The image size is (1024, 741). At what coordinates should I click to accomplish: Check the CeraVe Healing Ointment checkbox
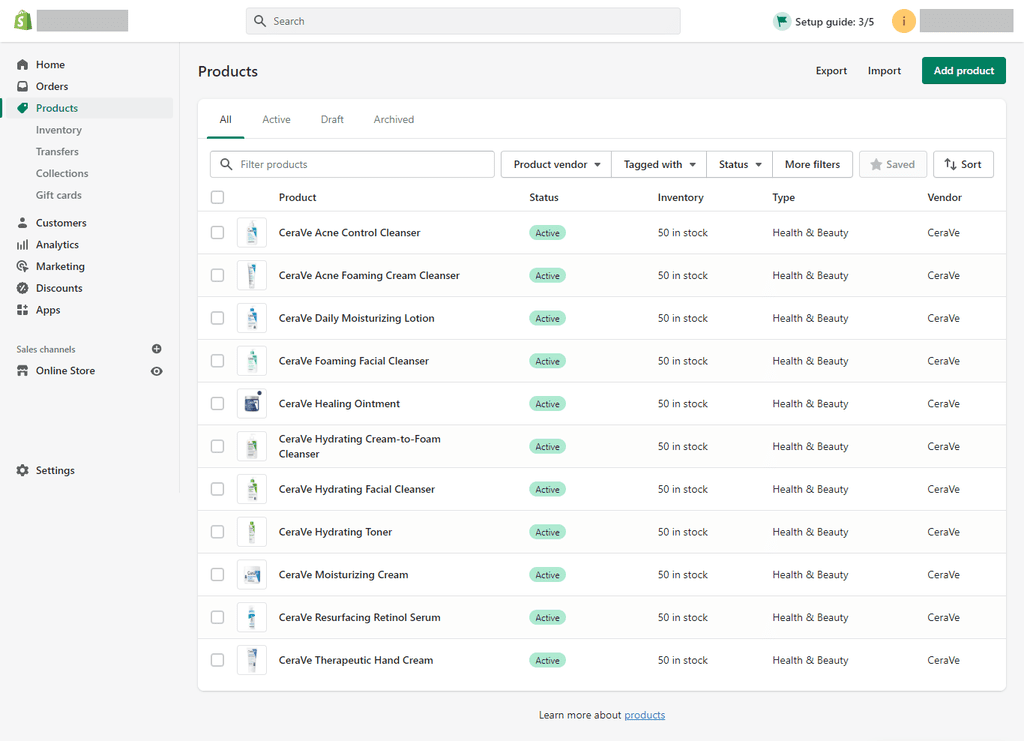pyautogui.click(x=217, y=403)
